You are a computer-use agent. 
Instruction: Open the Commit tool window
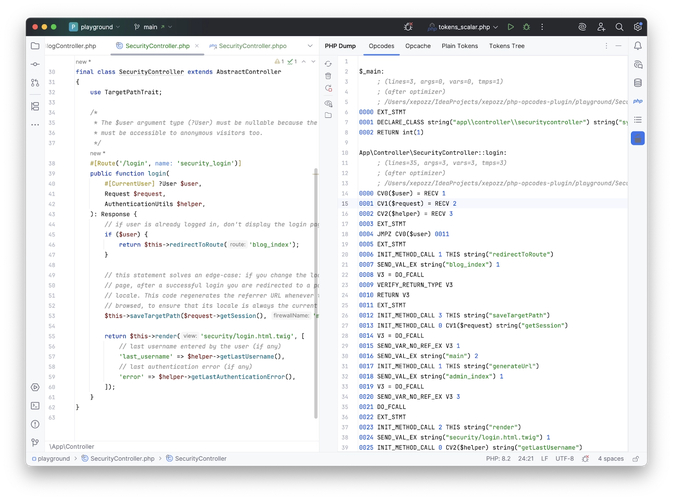pyautogui.click(x=35, y=64)
